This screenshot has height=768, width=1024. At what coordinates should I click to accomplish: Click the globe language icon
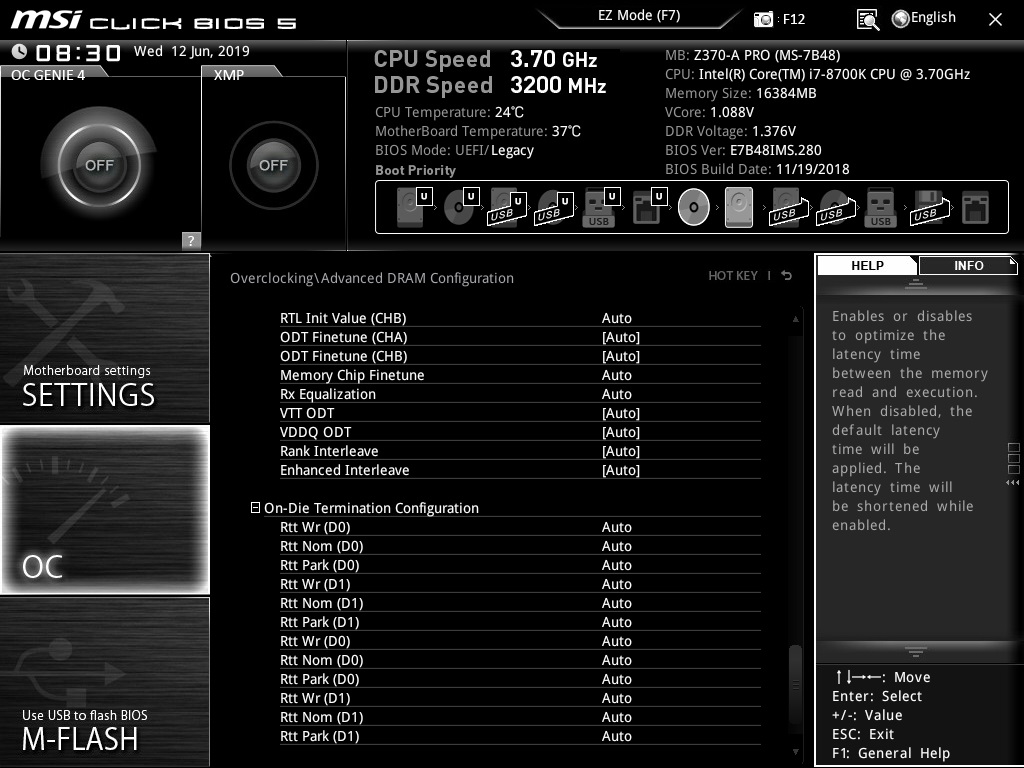pos(901,19)
